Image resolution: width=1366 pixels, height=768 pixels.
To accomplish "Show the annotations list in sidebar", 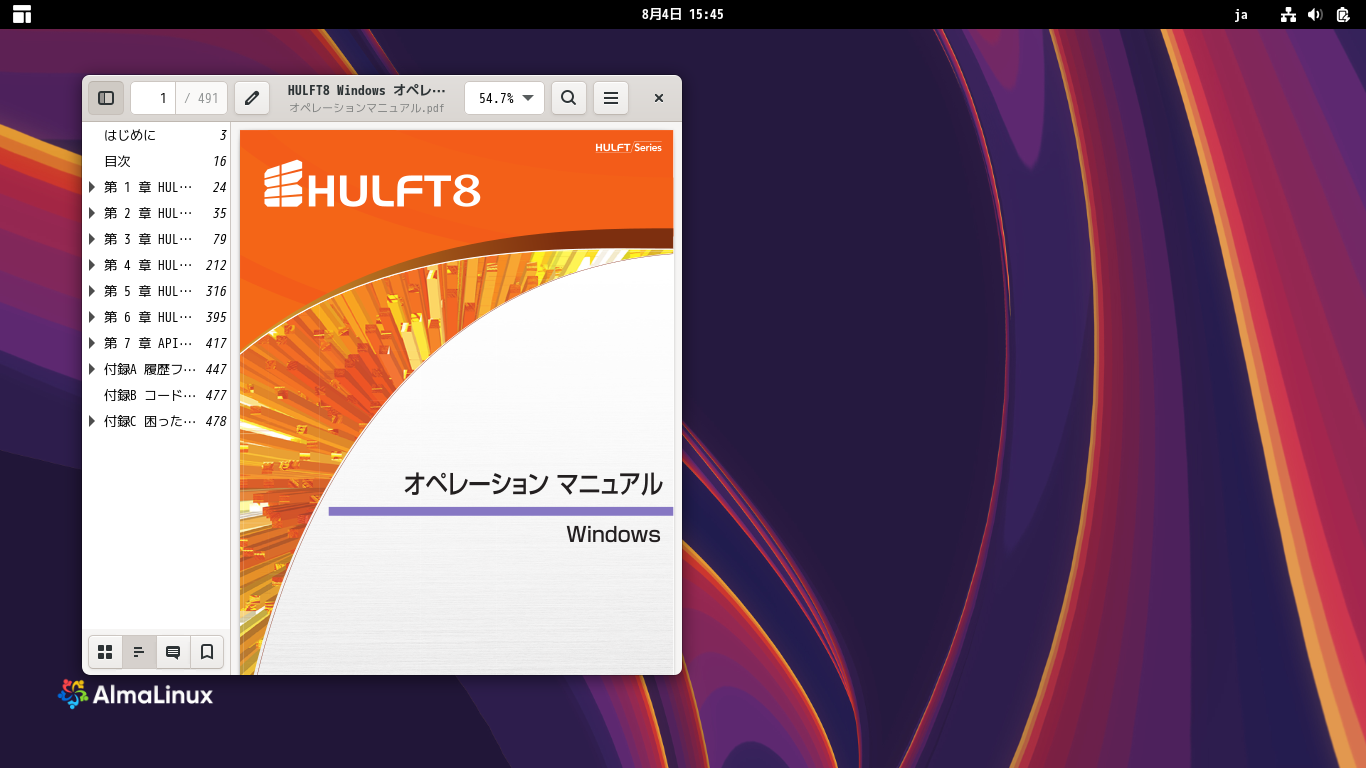I will pyautogui.click(x=173, y=652).
